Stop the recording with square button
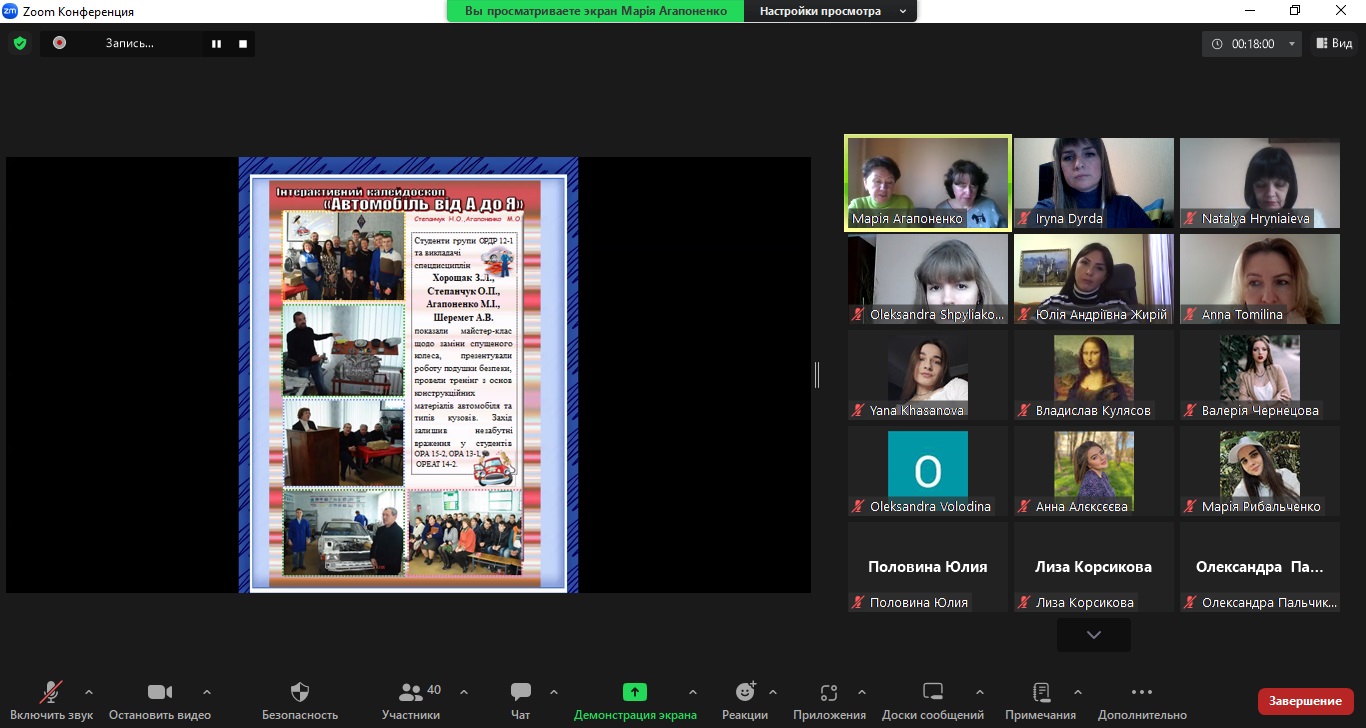The width and height of the screenshot is (1366, 728). [x=243, y=44]
